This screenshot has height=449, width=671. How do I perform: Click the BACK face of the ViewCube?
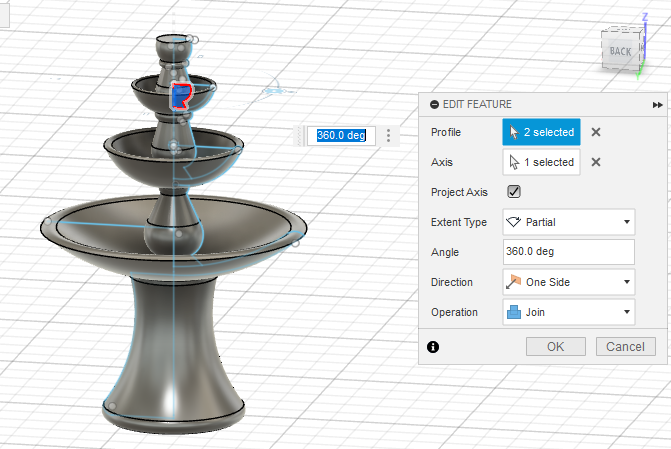coord(621,51)
